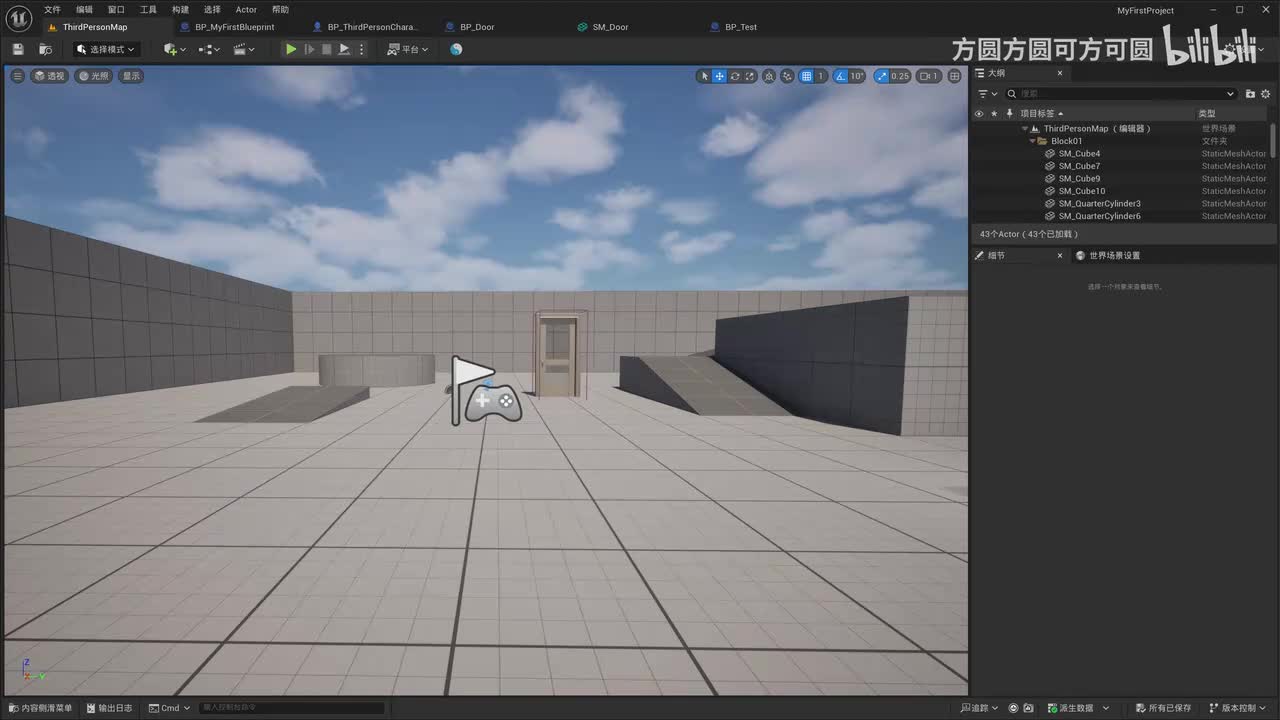Choose the rotate tool in viewport
1280x720 pixels.
(735, 76)
